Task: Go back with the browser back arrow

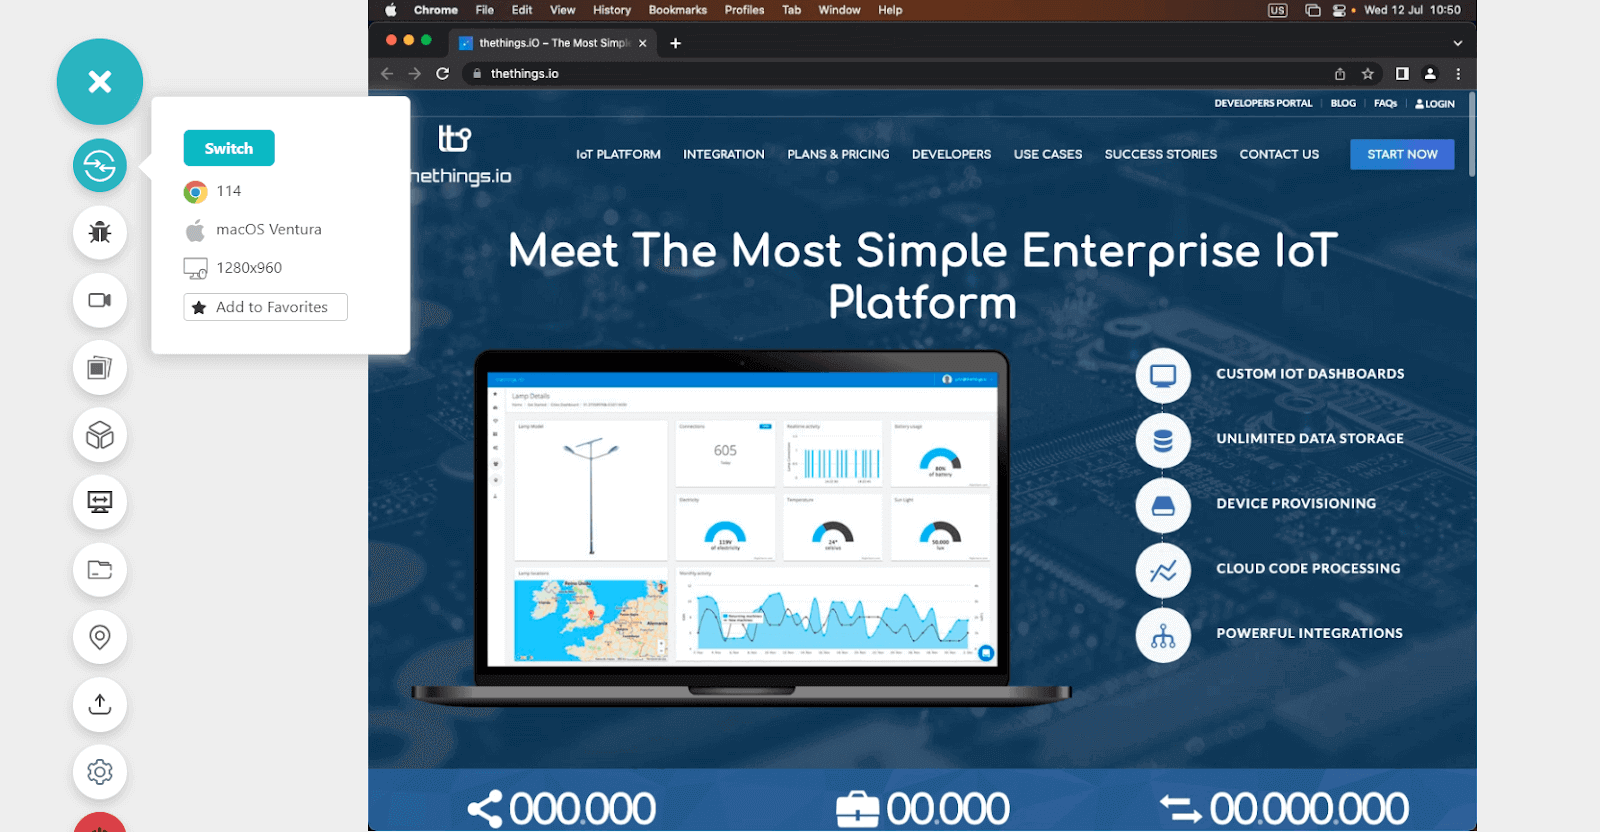Action: (387, 74)
